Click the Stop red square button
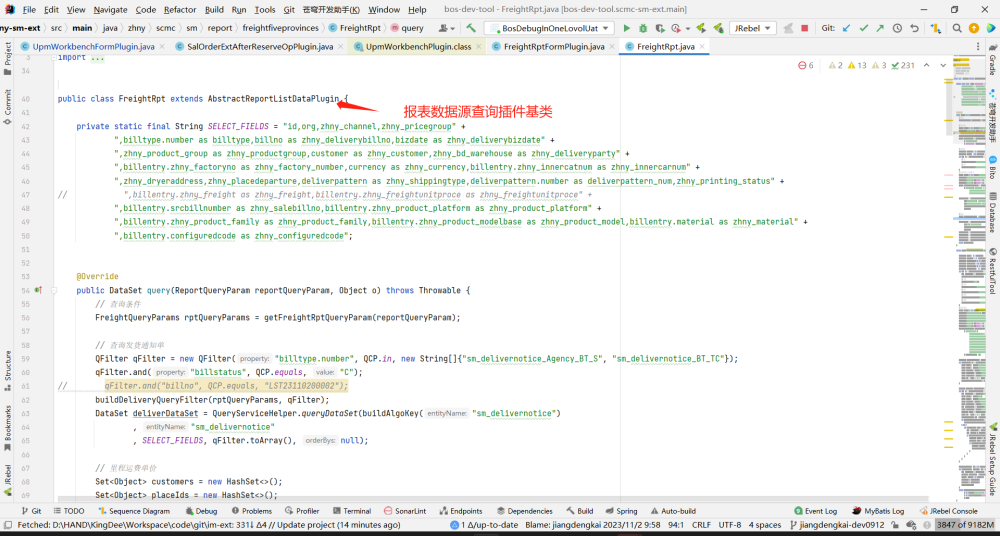Screen dimensions: 1000x536 click(x=804, y=28)
